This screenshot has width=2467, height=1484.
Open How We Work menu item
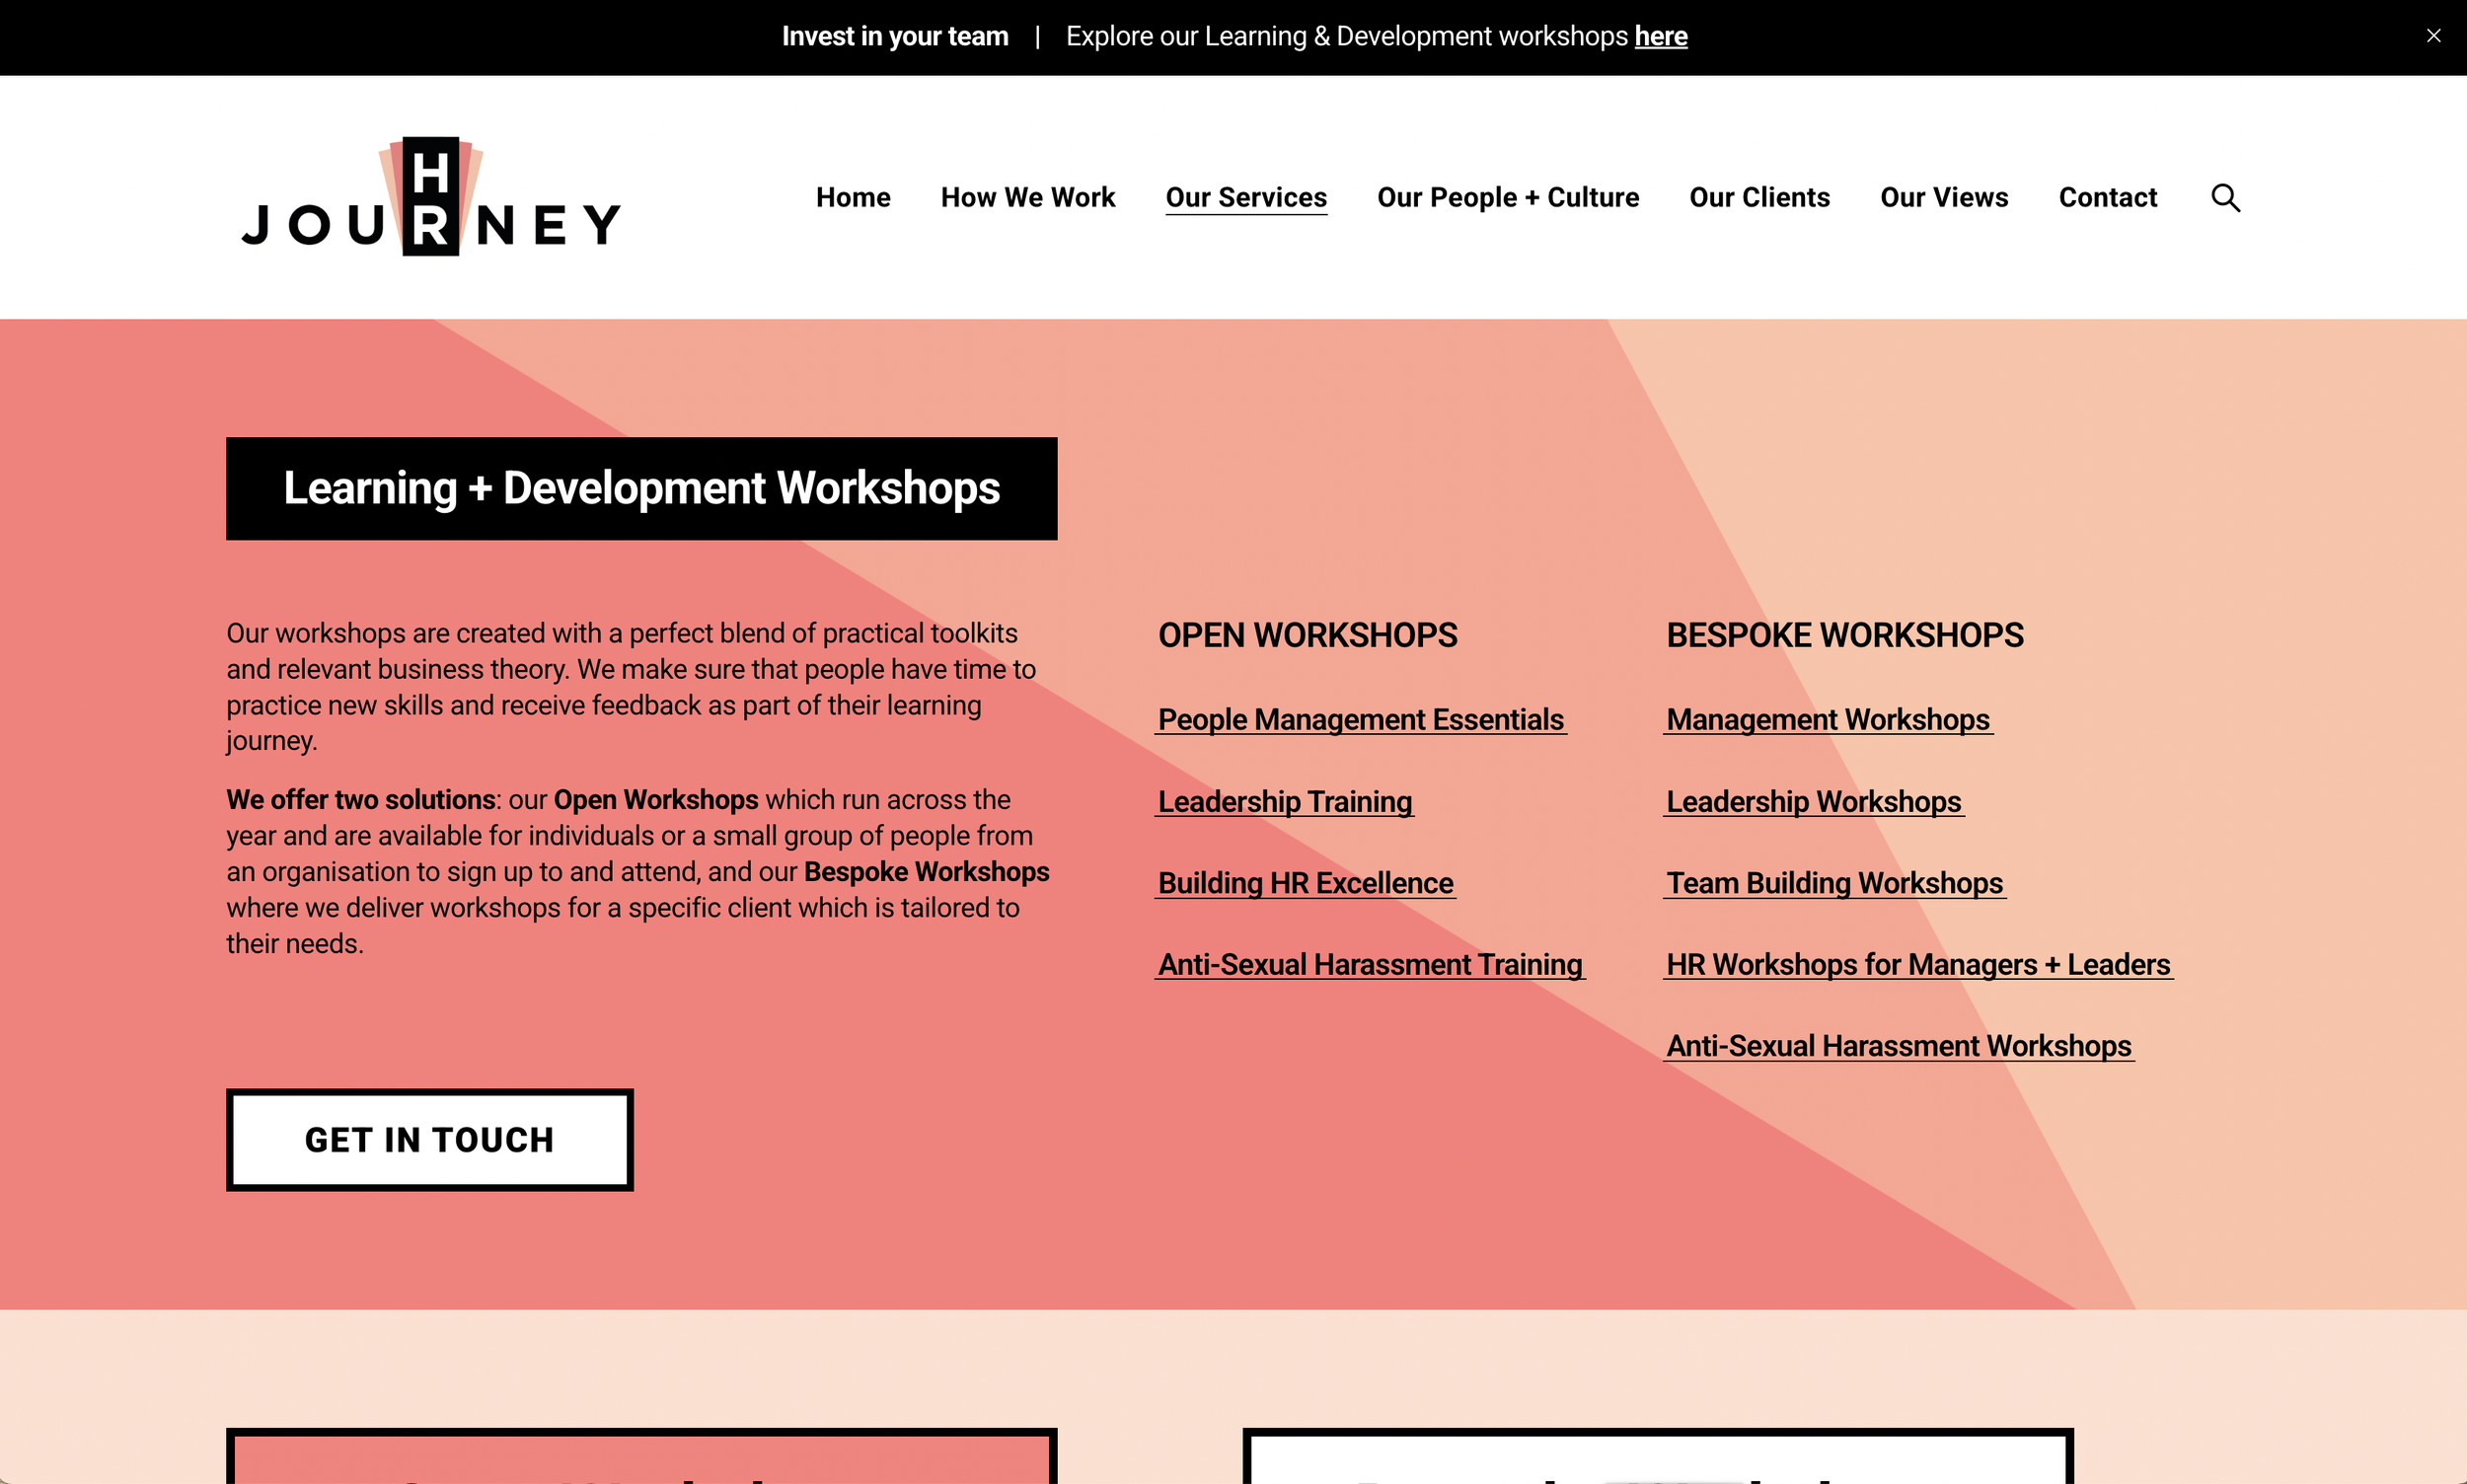[1027, 198]
